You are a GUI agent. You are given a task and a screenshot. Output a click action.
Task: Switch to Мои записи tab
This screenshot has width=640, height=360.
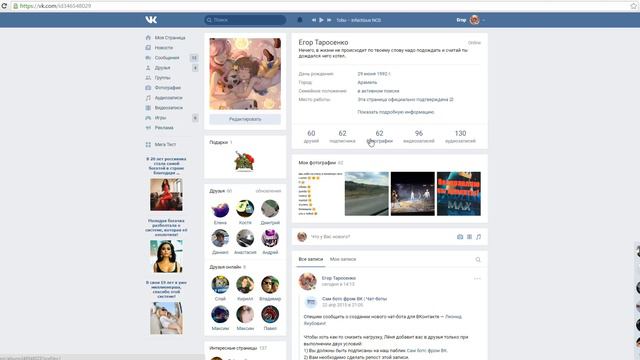point(343,259)
